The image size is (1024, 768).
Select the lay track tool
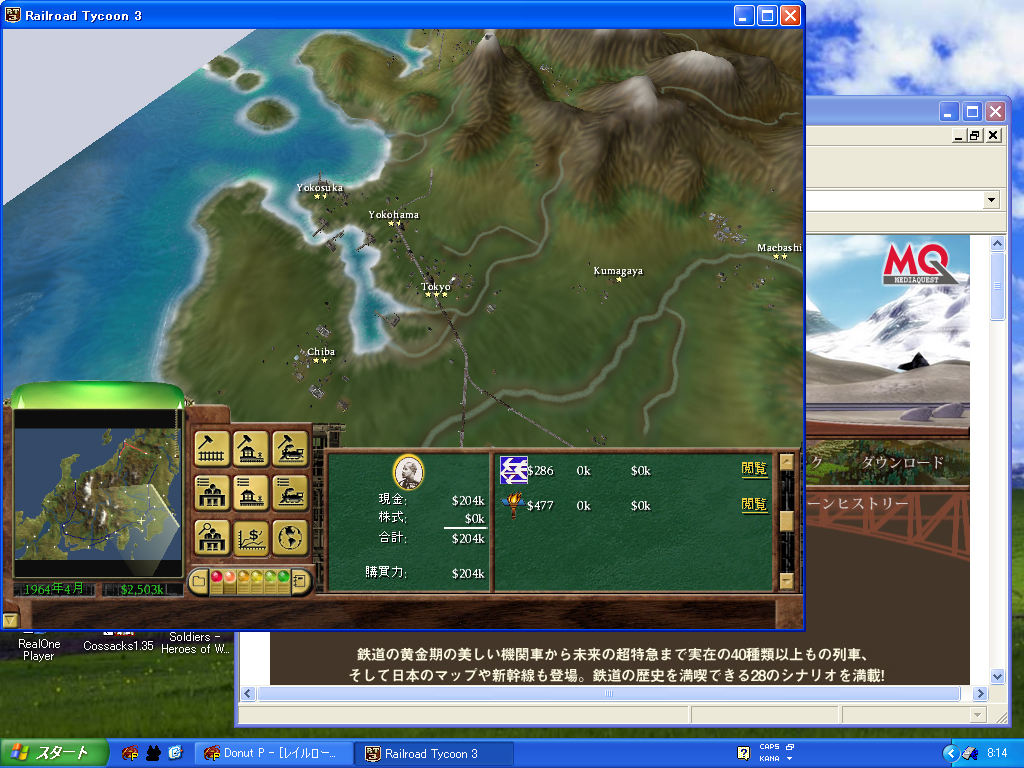(212, 448)
